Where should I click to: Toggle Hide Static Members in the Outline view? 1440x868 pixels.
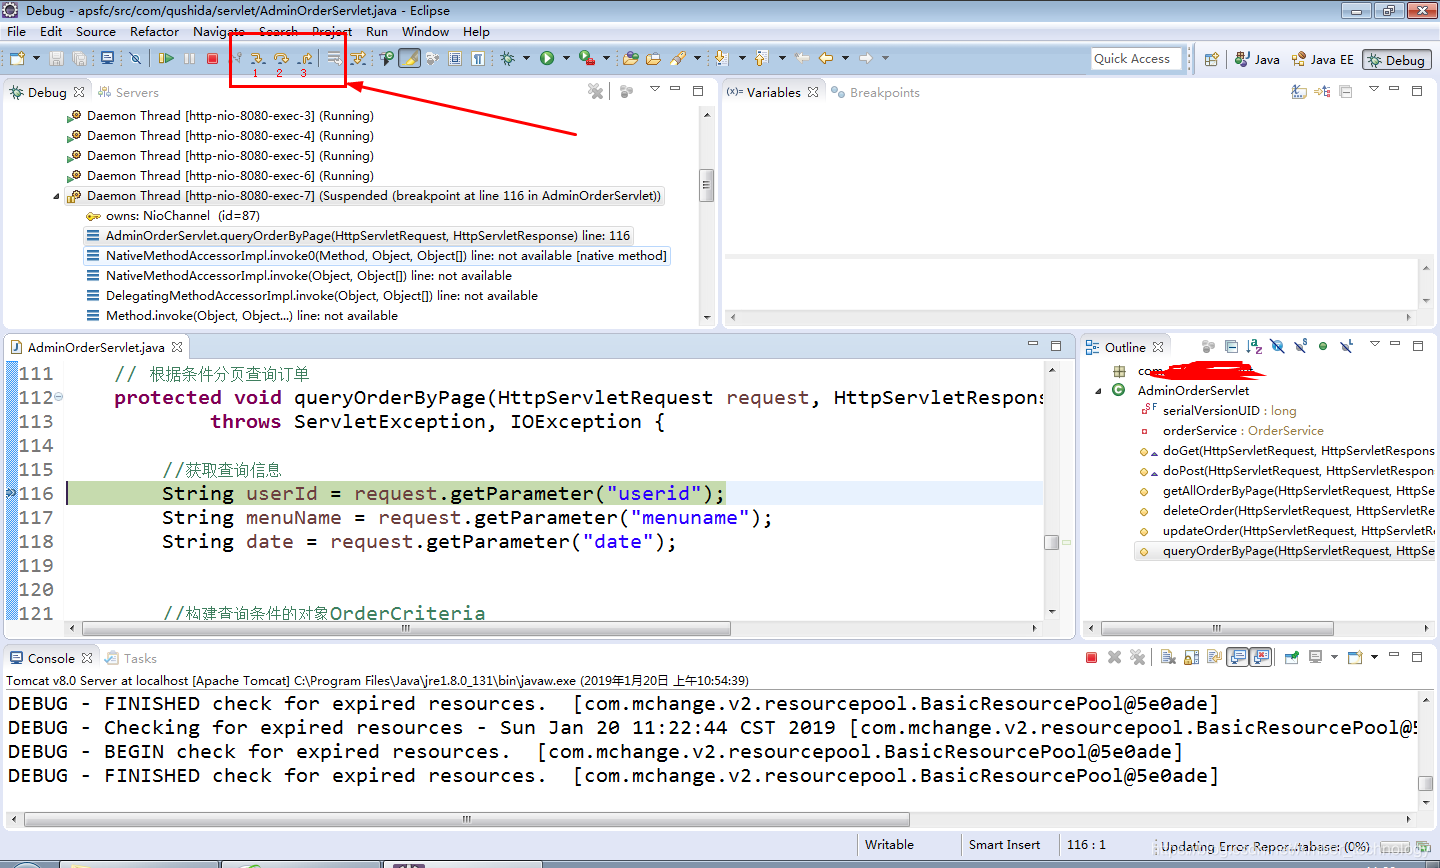(1300, 346)
